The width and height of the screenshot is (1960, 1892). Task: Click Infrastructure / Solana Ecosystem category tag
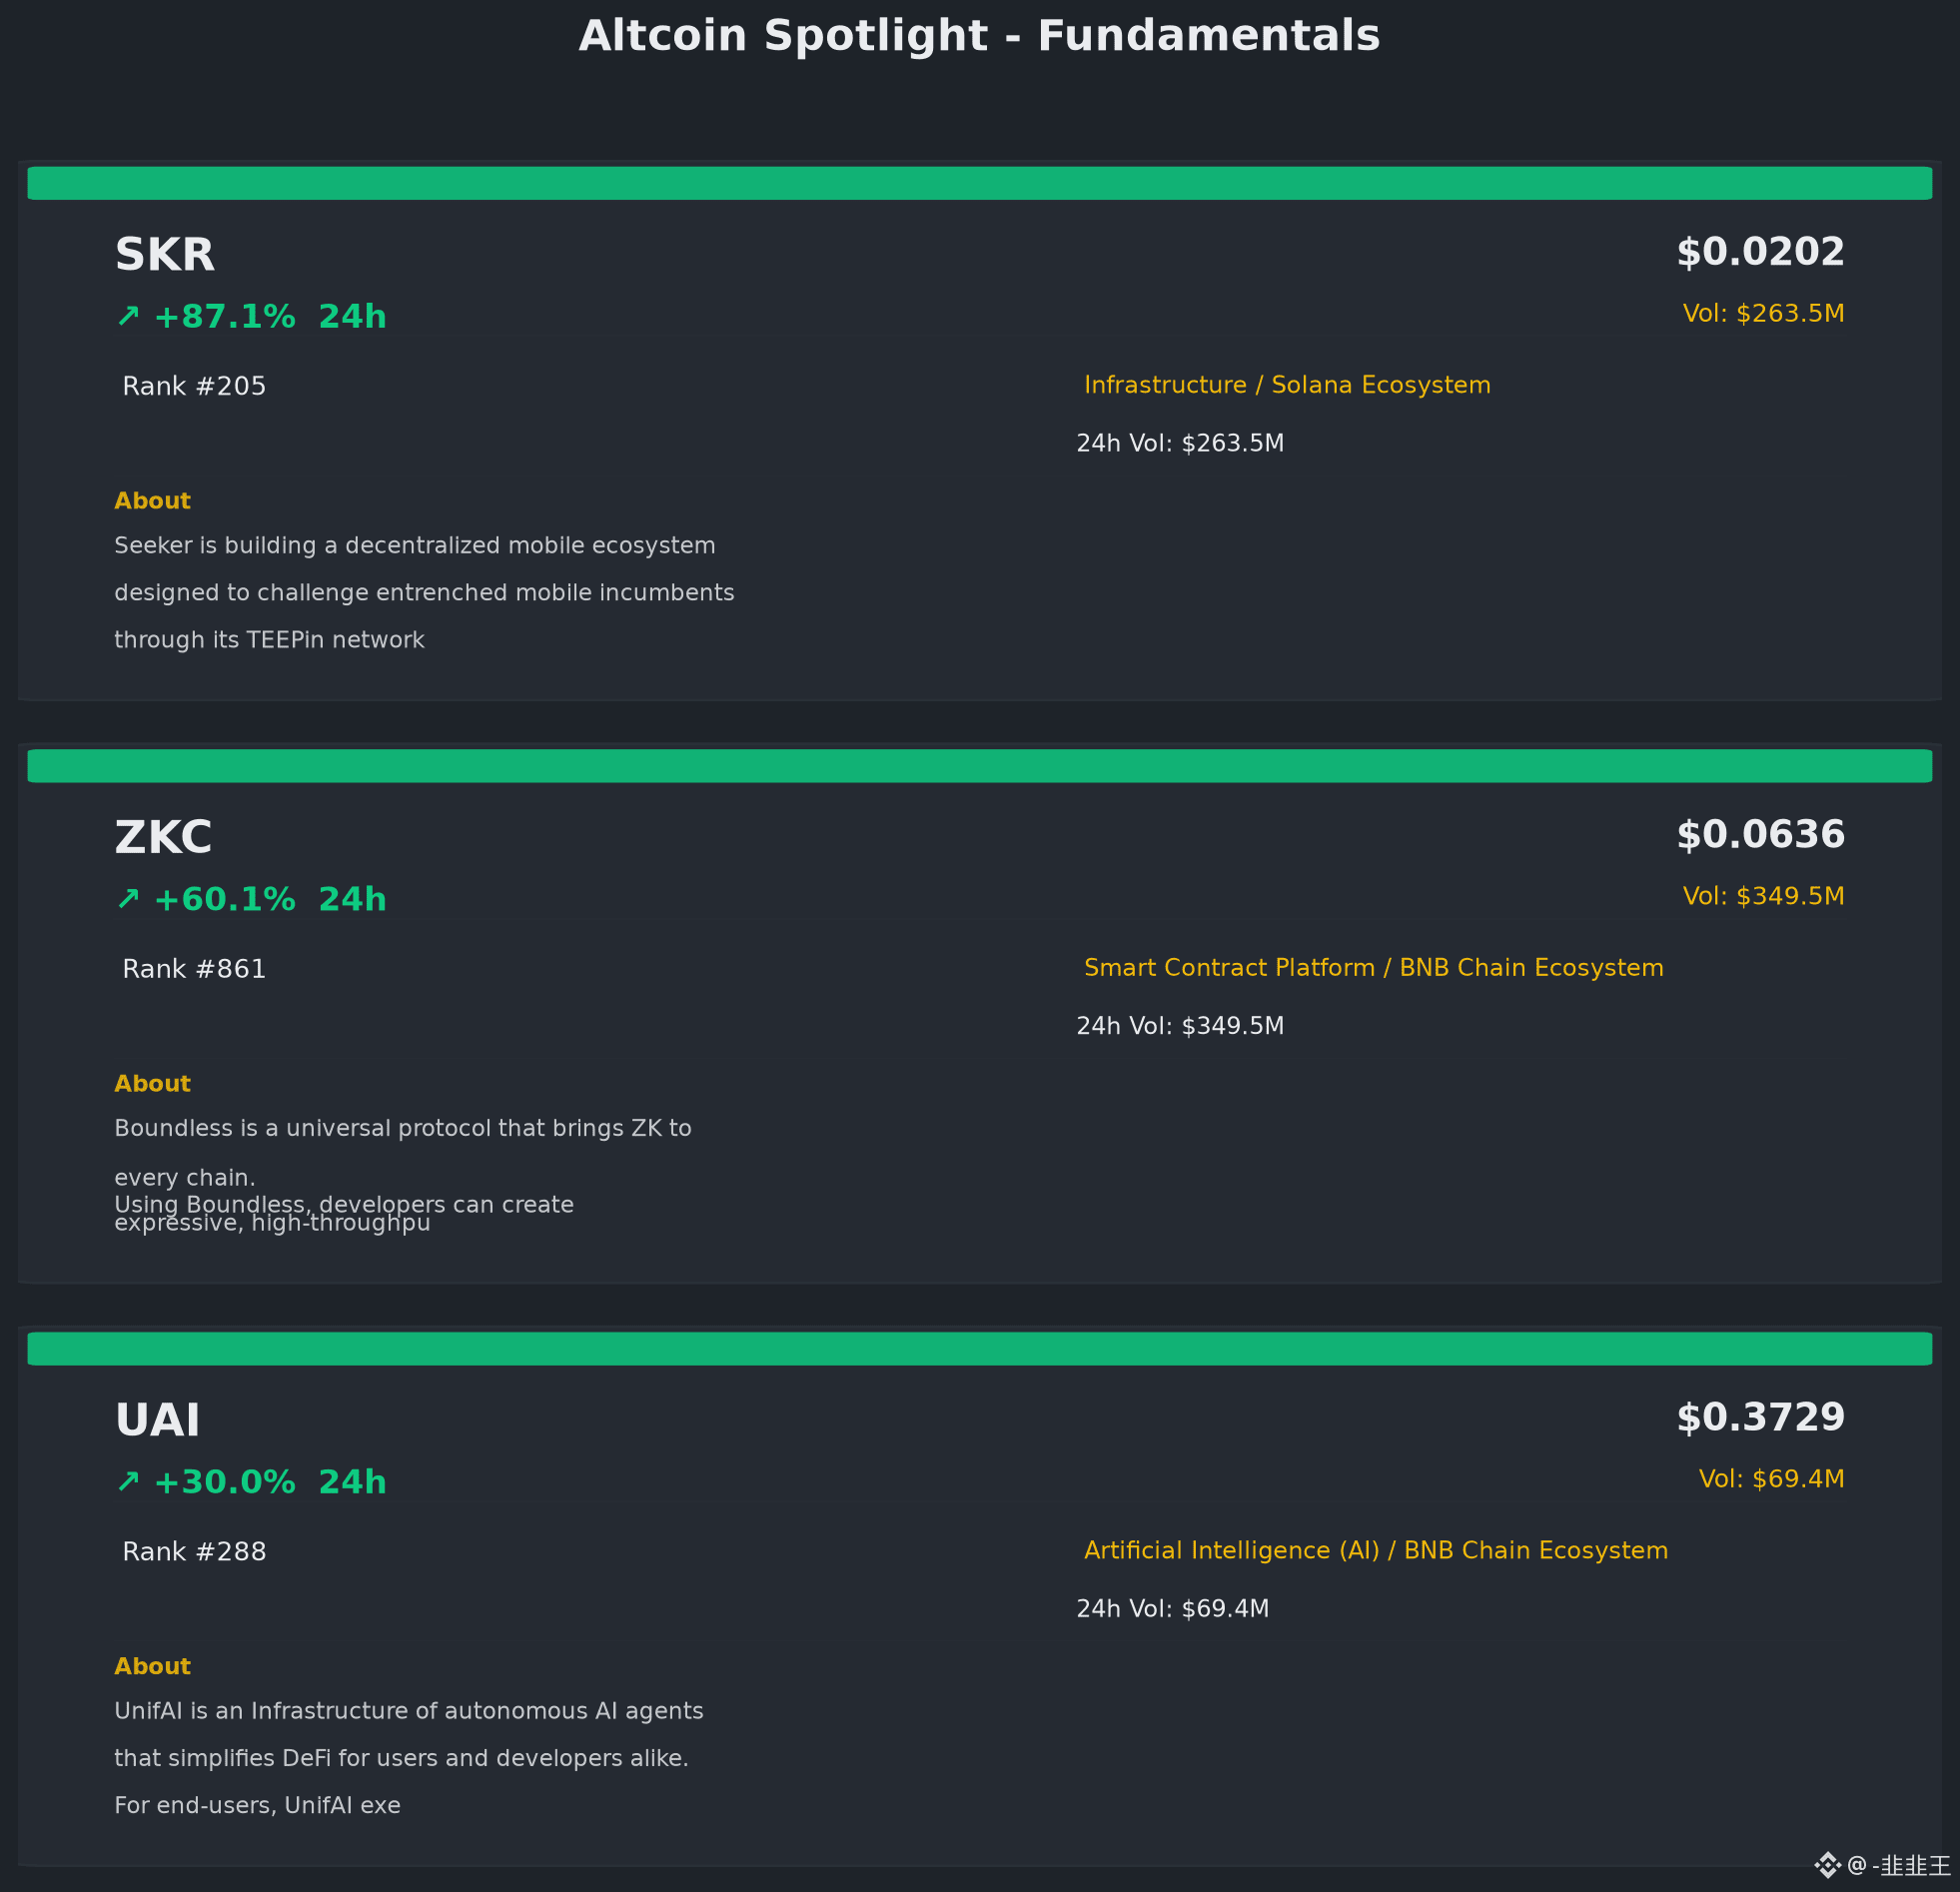pyautogui.click(x=1287, y=385)
